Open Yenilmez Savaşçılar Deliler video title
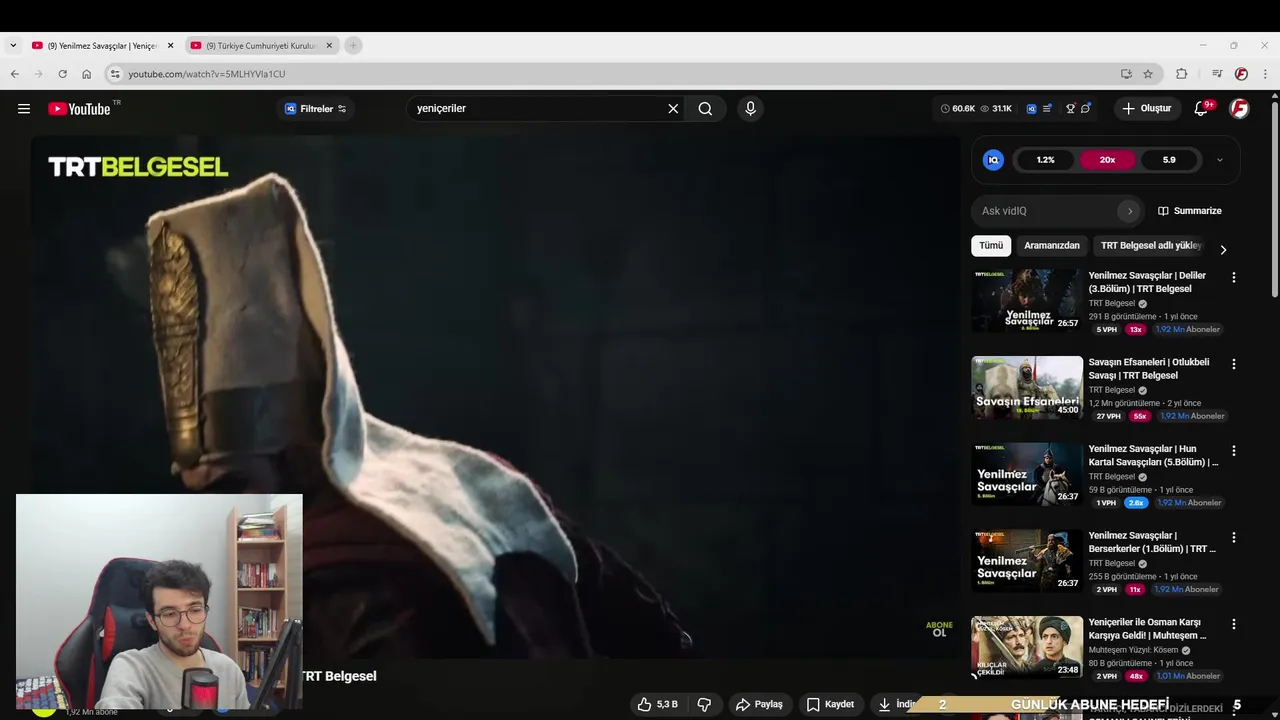Screen dimensions: 1280x720 coord(1147,282)
